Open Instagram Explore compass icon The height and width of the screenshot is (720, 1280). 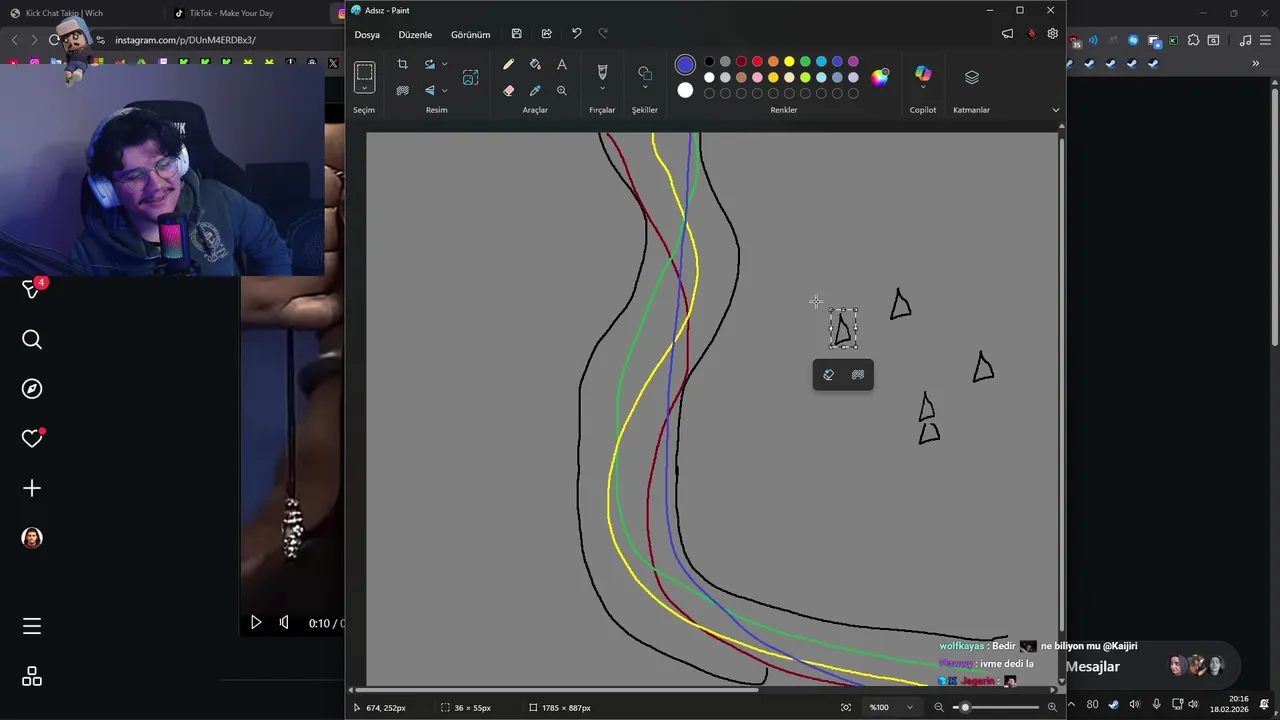click(32, 389)
